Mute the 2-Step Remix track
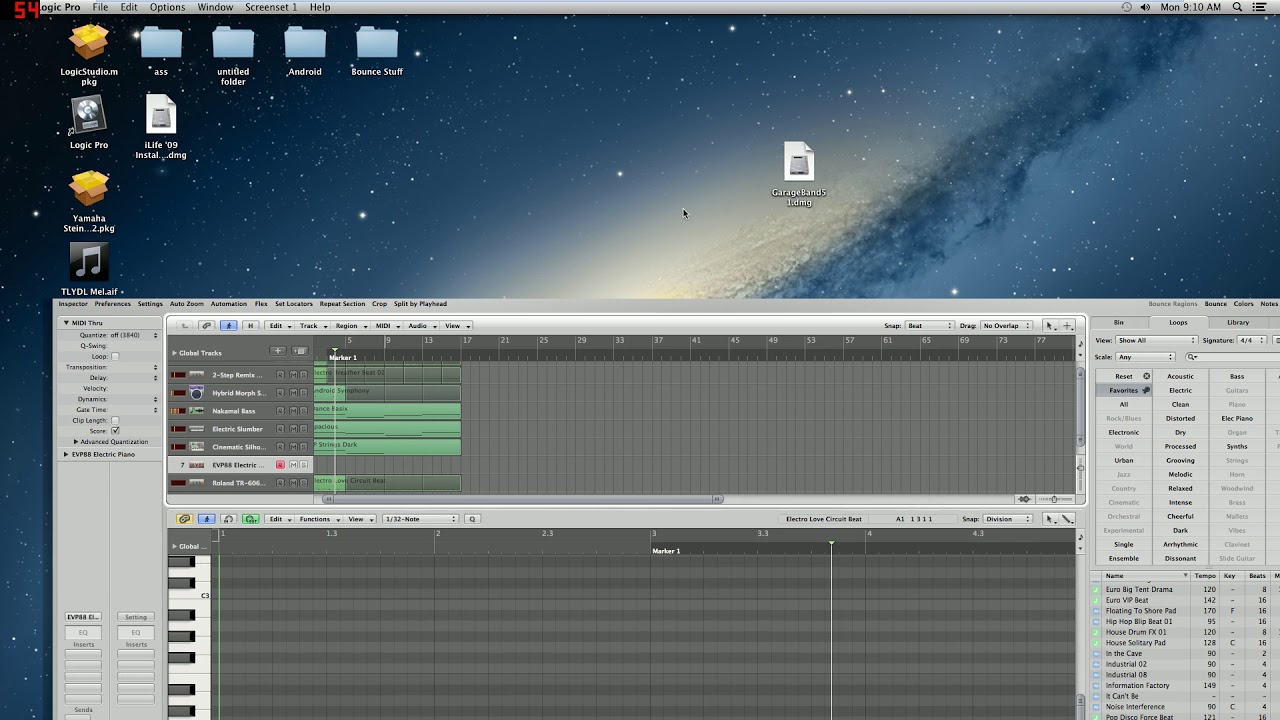1280x720 pixels. pyautogui.click(x=292, y=375)
